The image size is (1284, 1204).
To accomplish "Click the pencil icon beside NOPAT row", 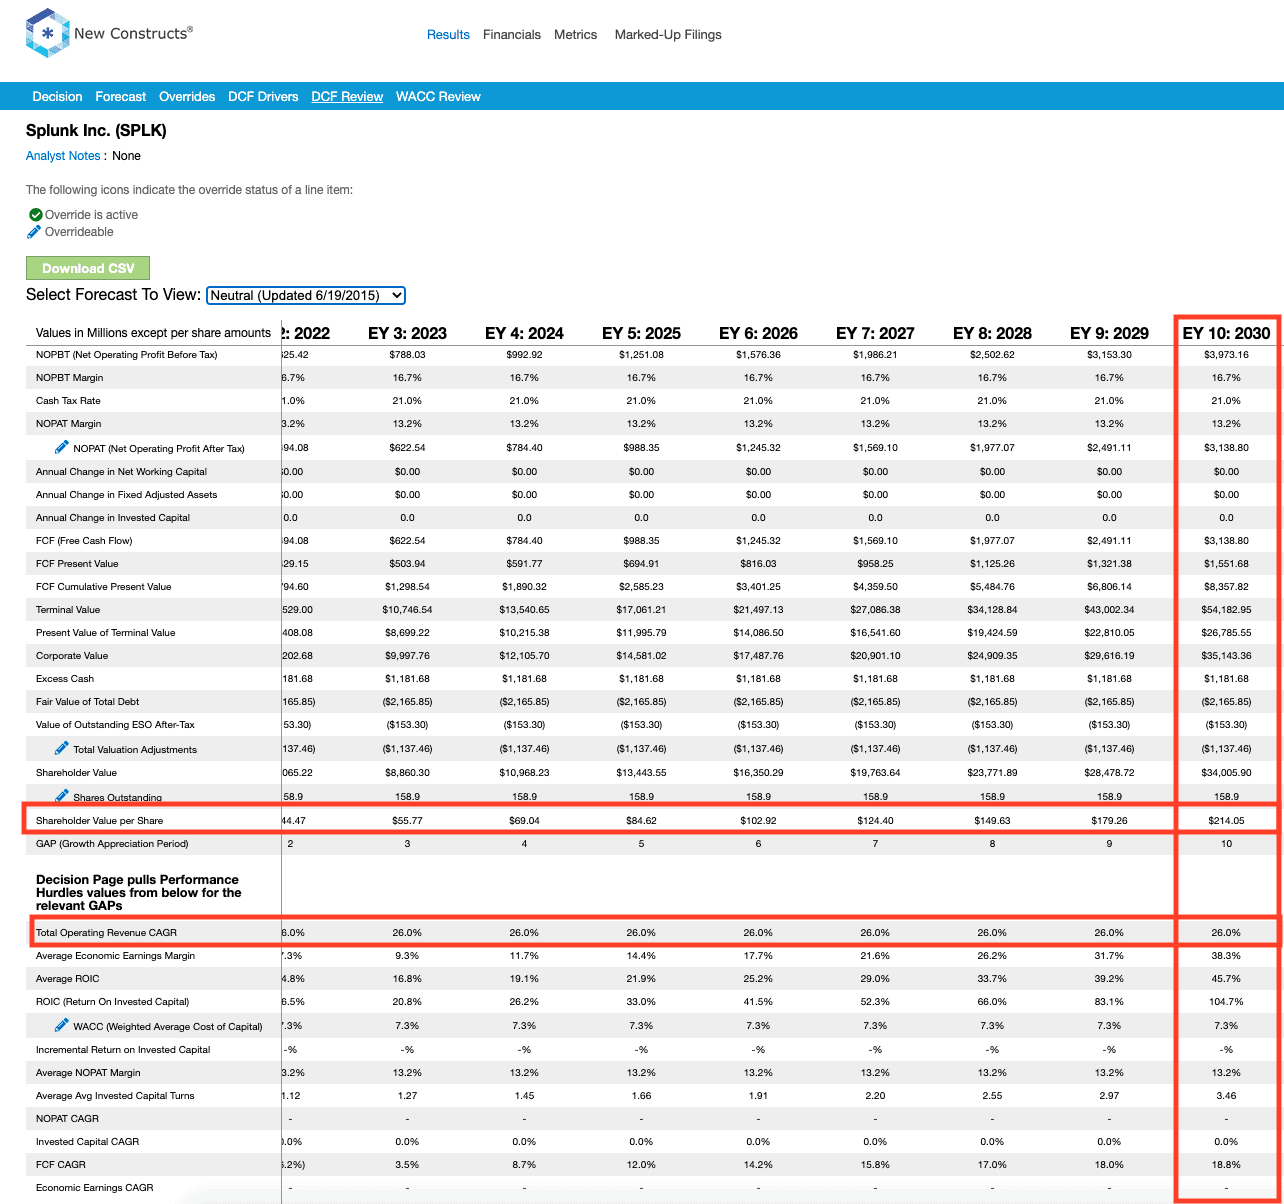I will tap(62, 447).
